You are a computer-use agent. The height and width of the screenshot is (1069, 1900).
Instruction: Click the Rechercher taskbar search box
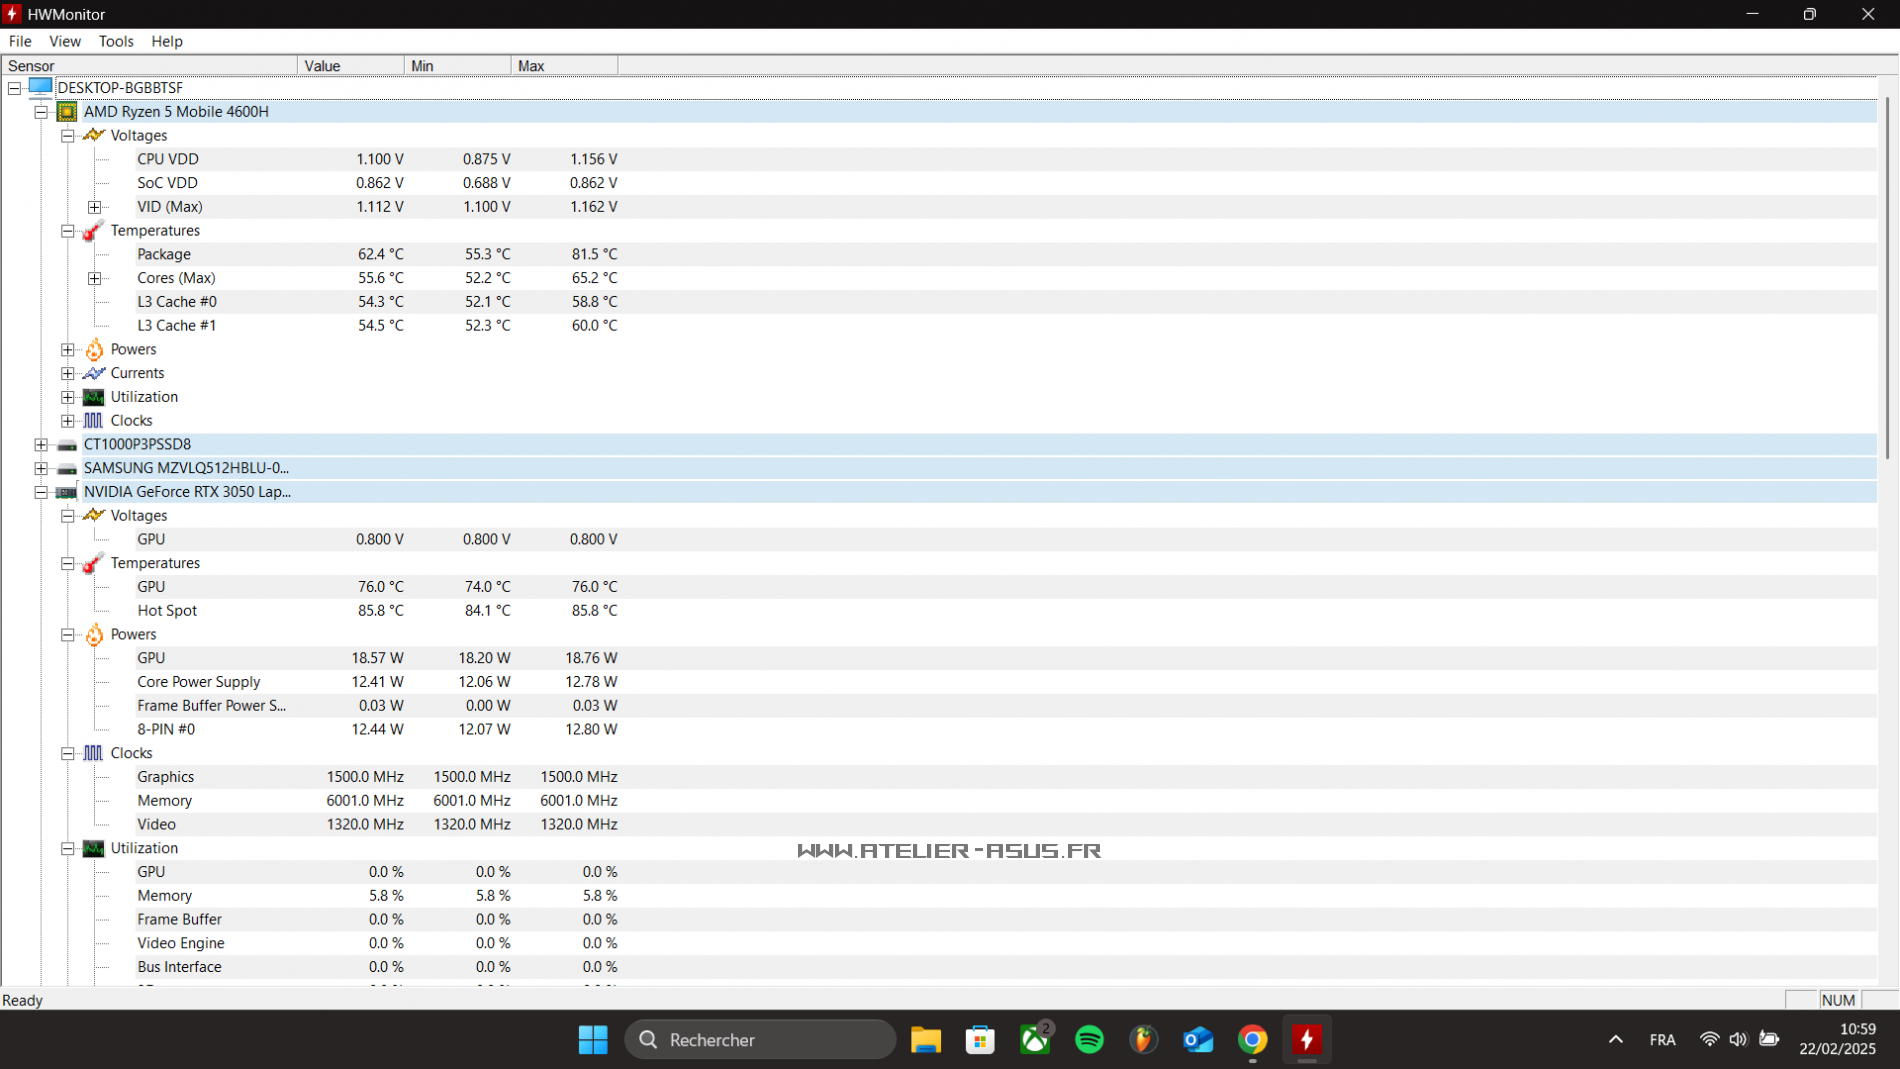760,1040
